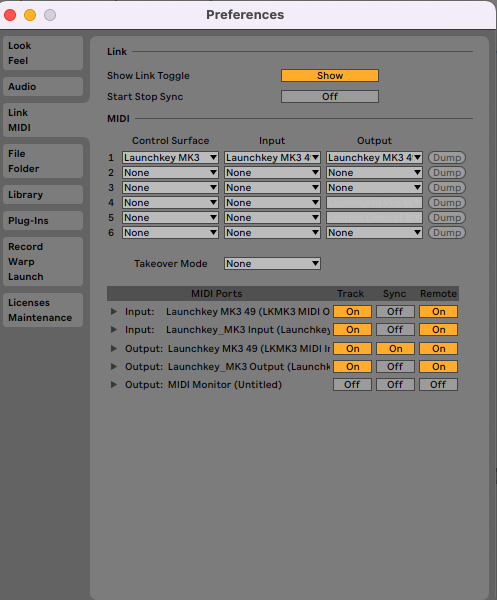Screen dimensions: 497x600
Task: Open Control Surface dropdown for row 1
Action: (170, 158)
